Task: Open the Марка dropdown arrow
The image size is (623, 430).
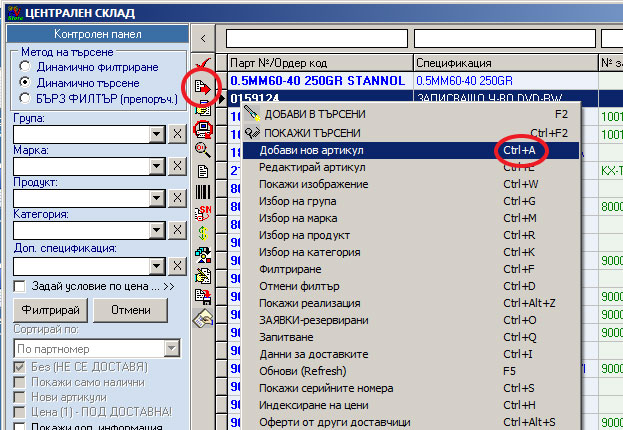Action: pyautogui.click(x=157, y=166)
